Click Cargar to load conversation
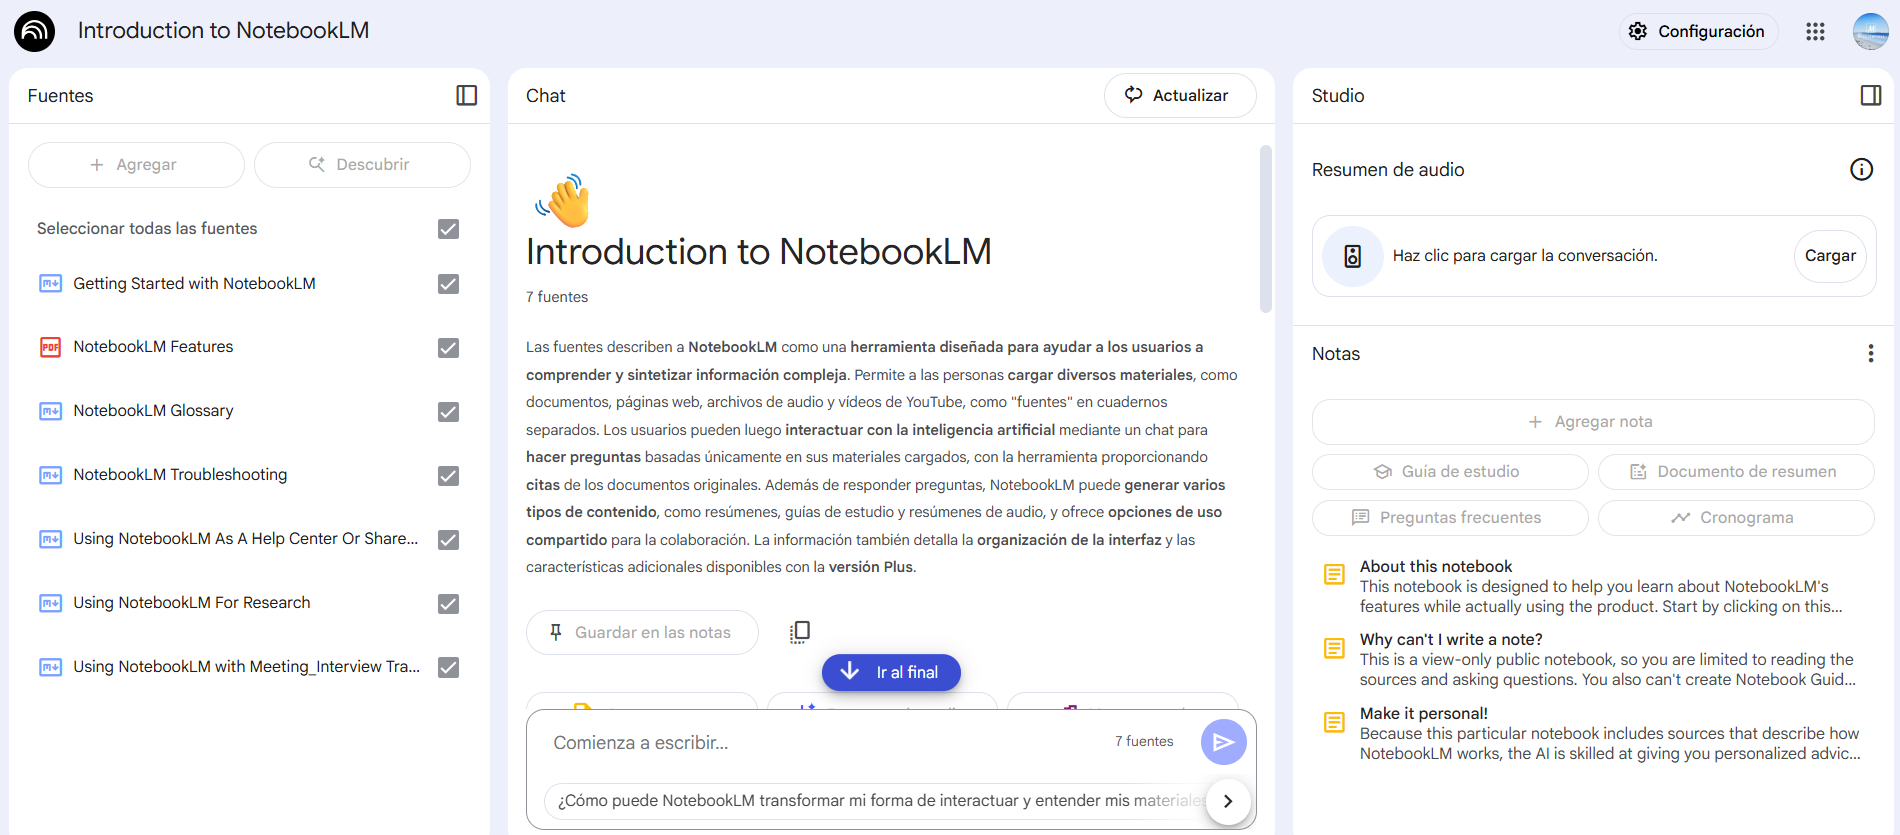Image resolution: width=1900 pixels, height=835 pixels. click(x=1830, y=256)
